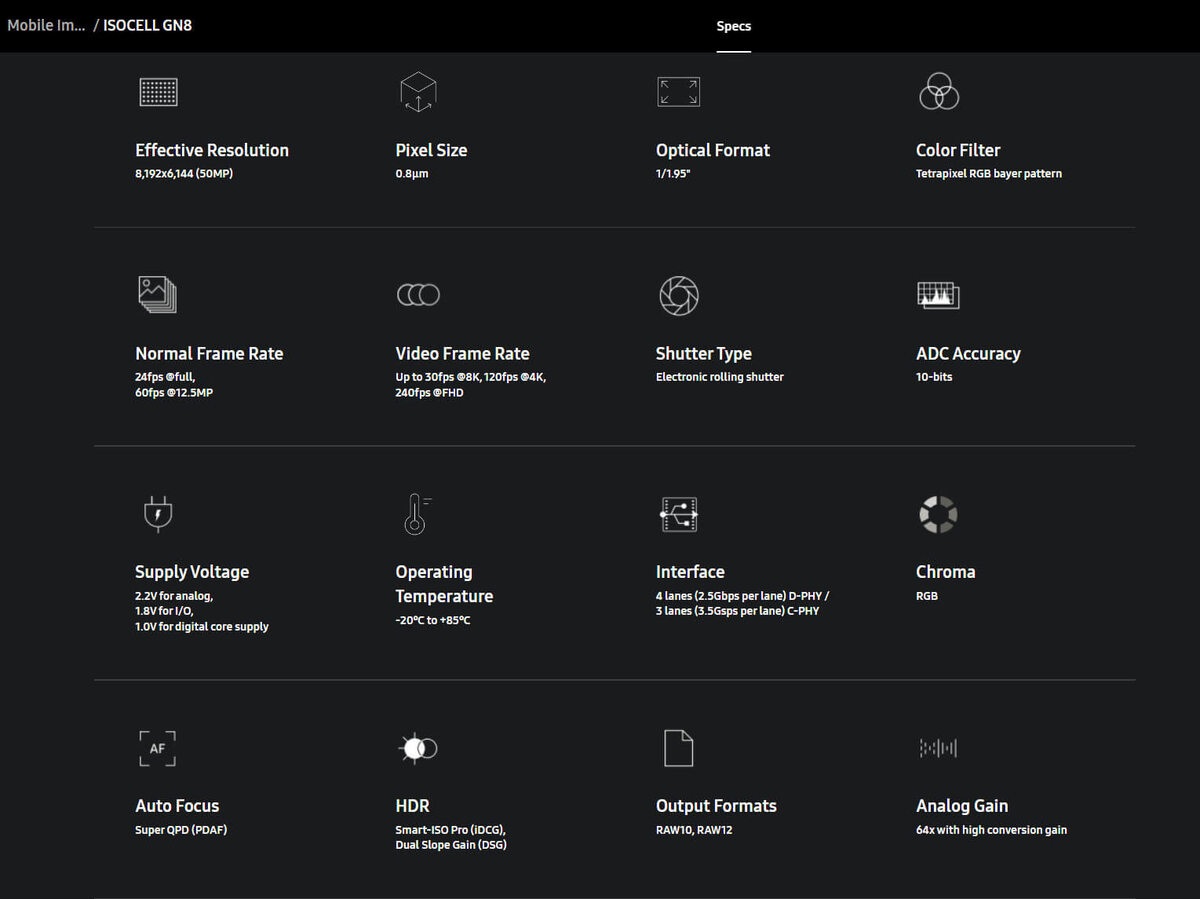Select the 2.2V for analog text
This screenshot has height=899, width=1200.
[174, 596]
